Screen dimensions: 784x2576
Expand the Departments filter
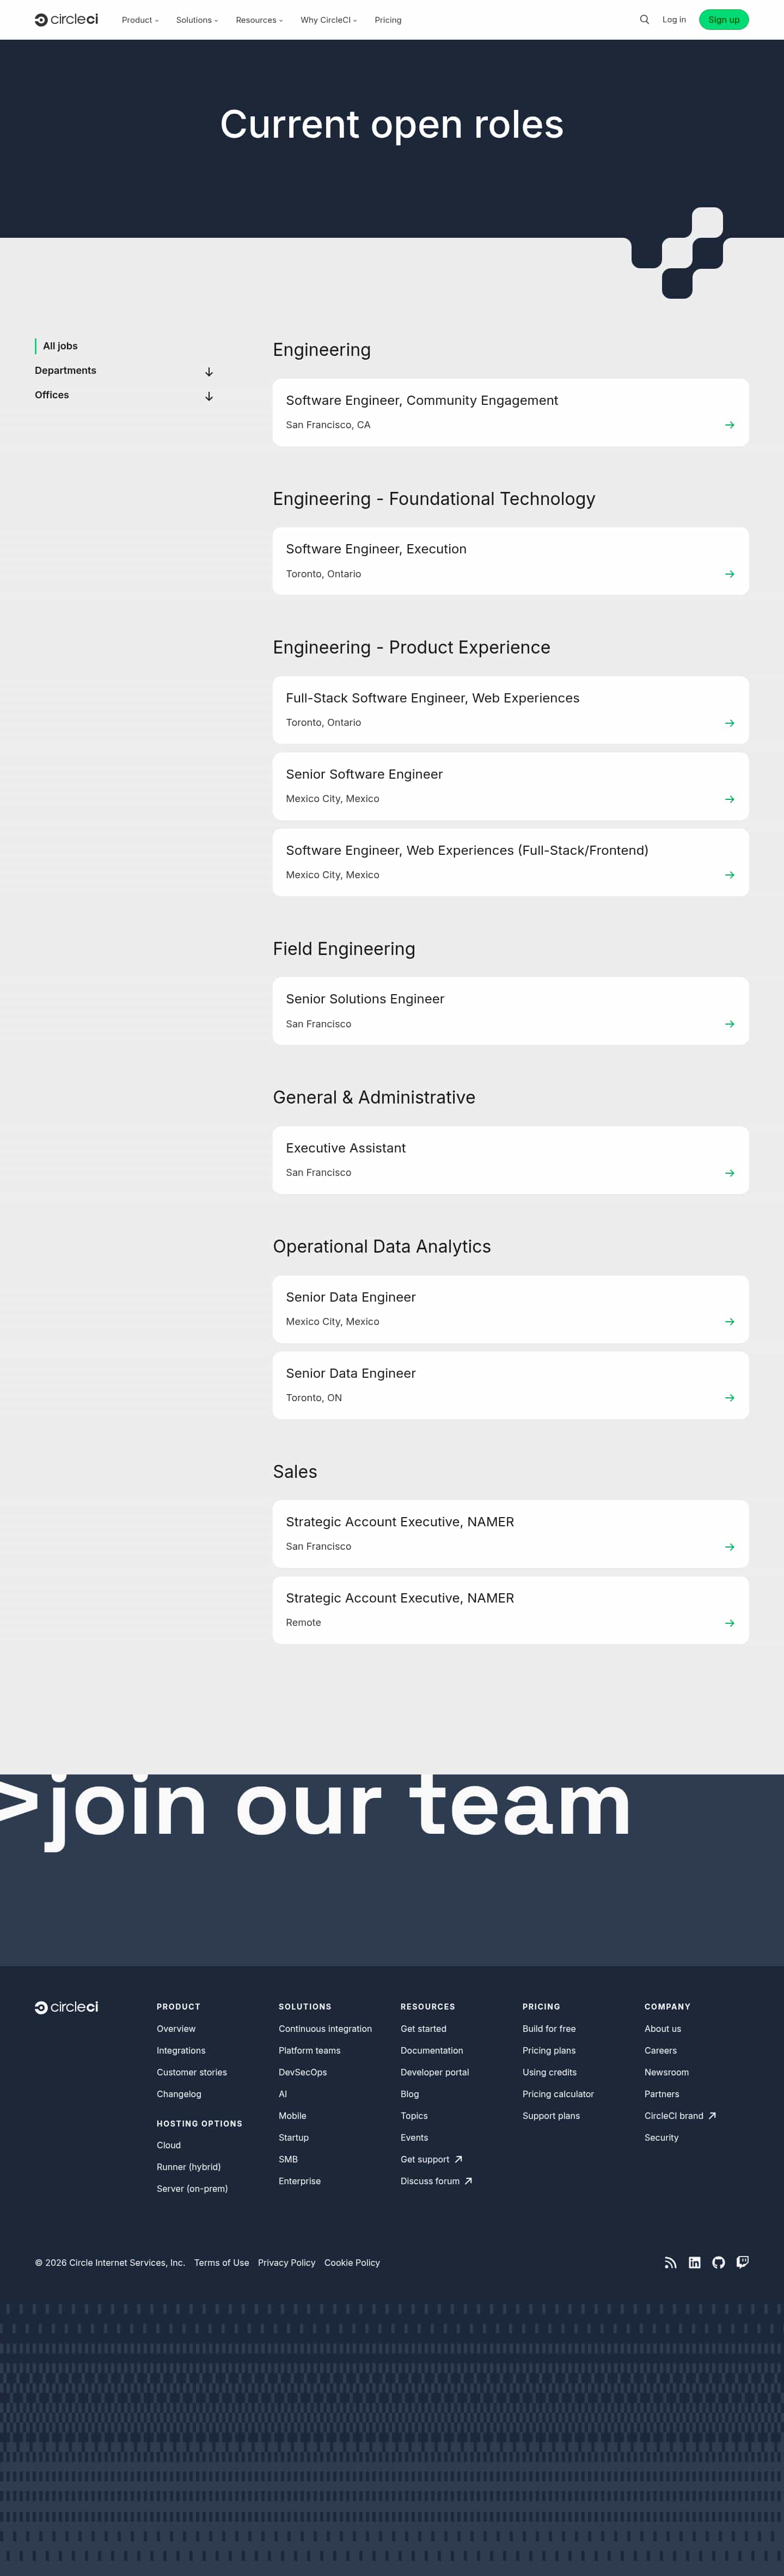[208, 372]
